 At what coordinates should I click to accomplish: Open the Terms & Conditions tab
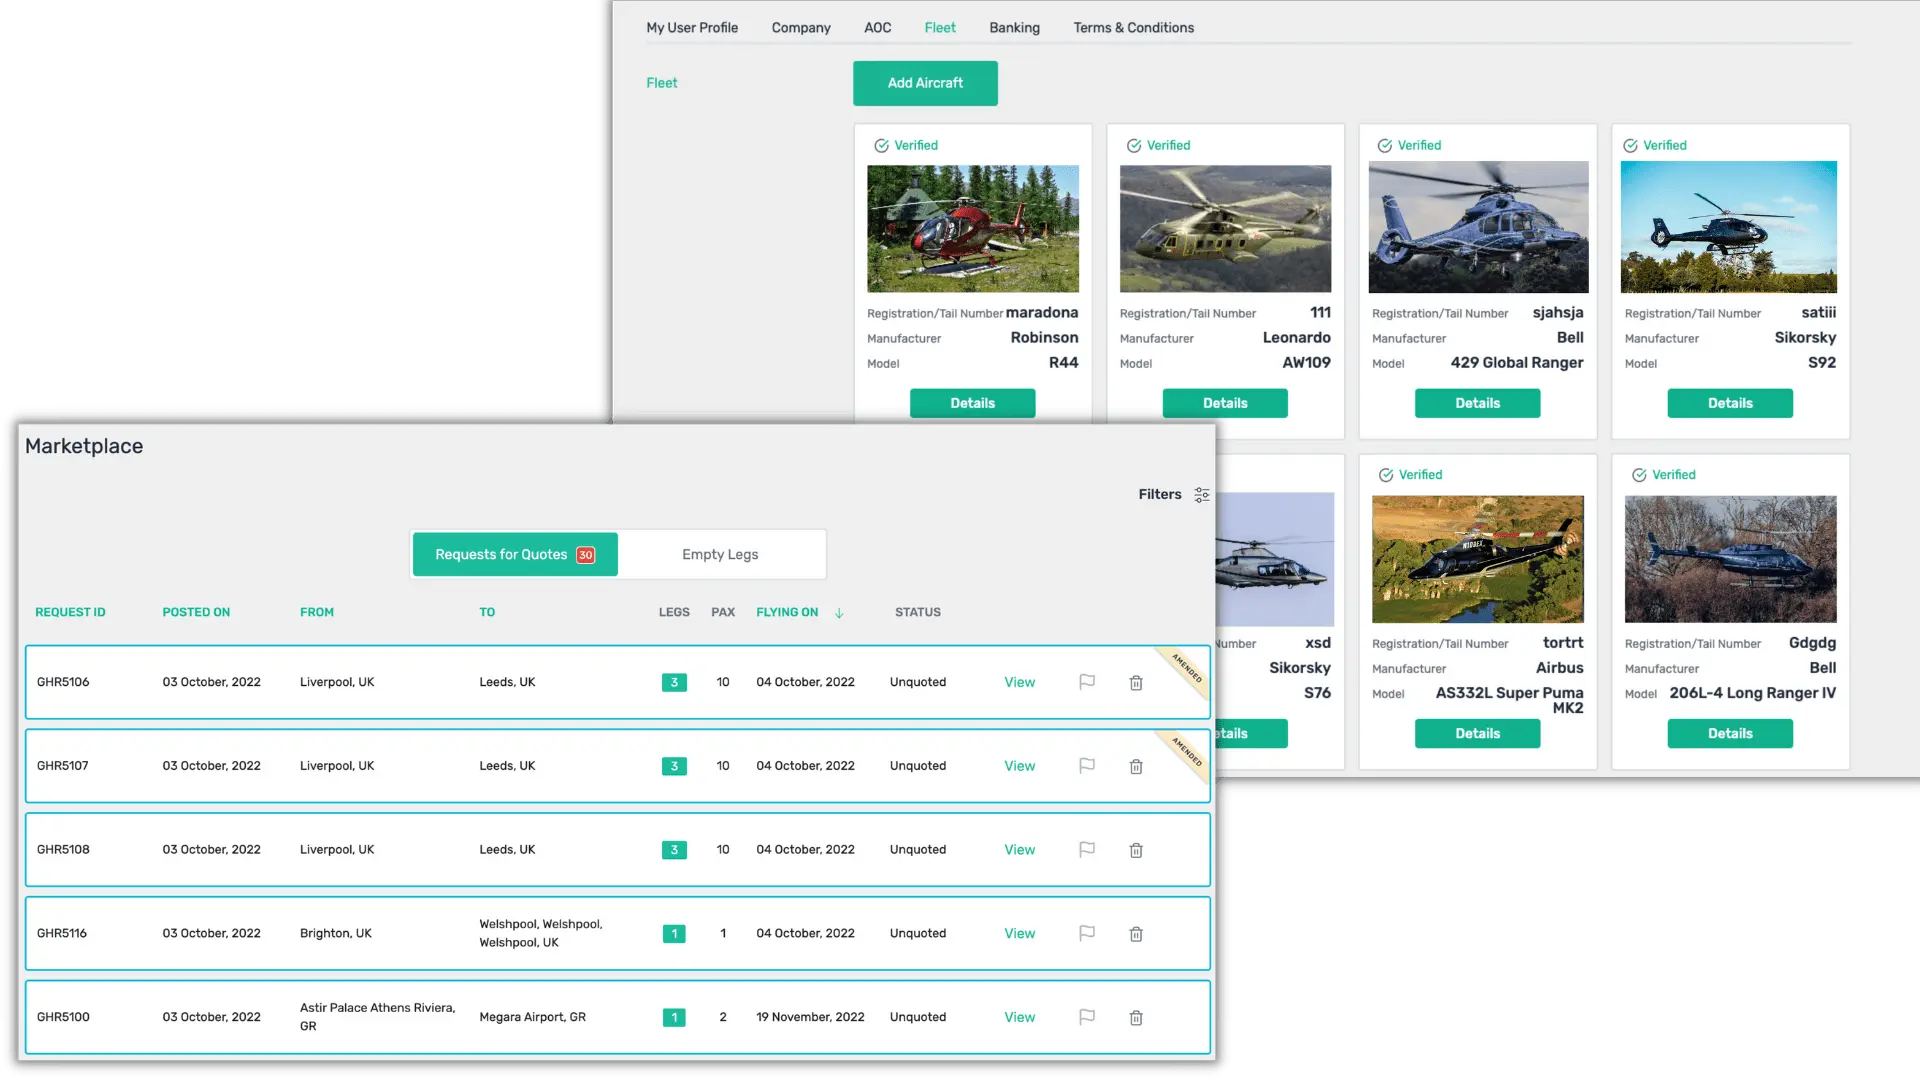[1133, 28]
